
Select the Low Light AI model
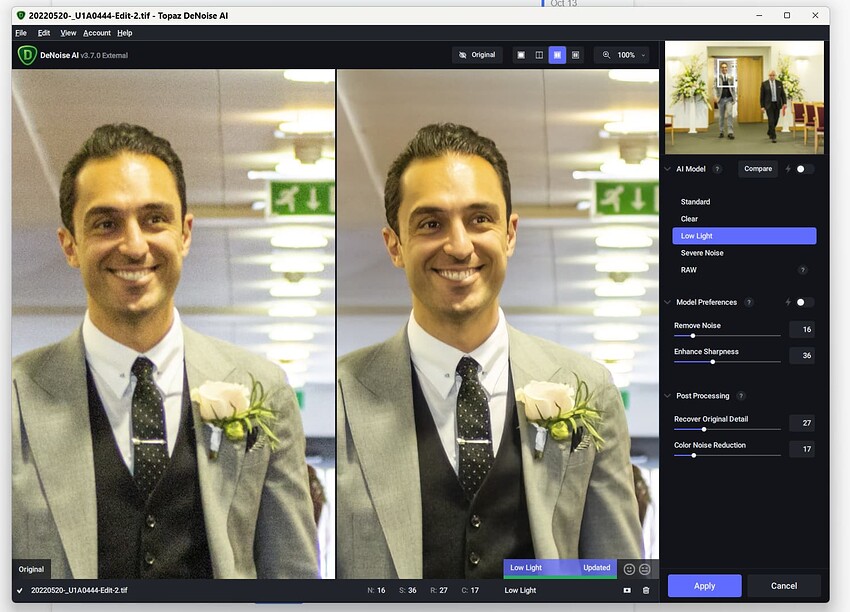point(744,236)
